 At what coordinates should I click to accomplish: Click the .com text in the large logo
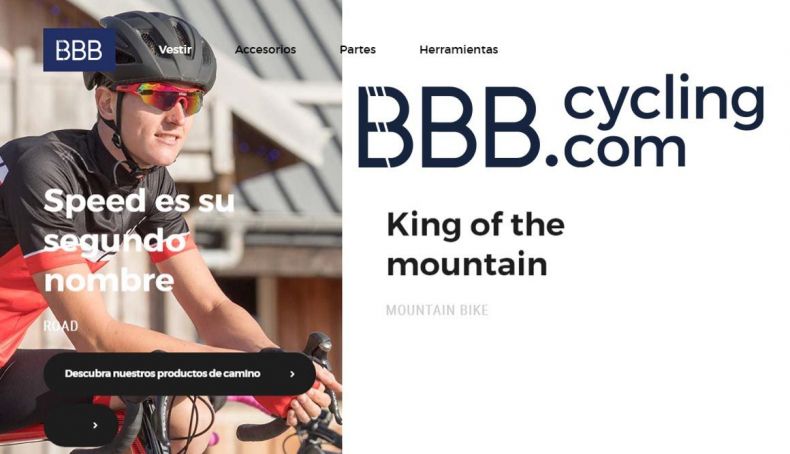point(615,150)
